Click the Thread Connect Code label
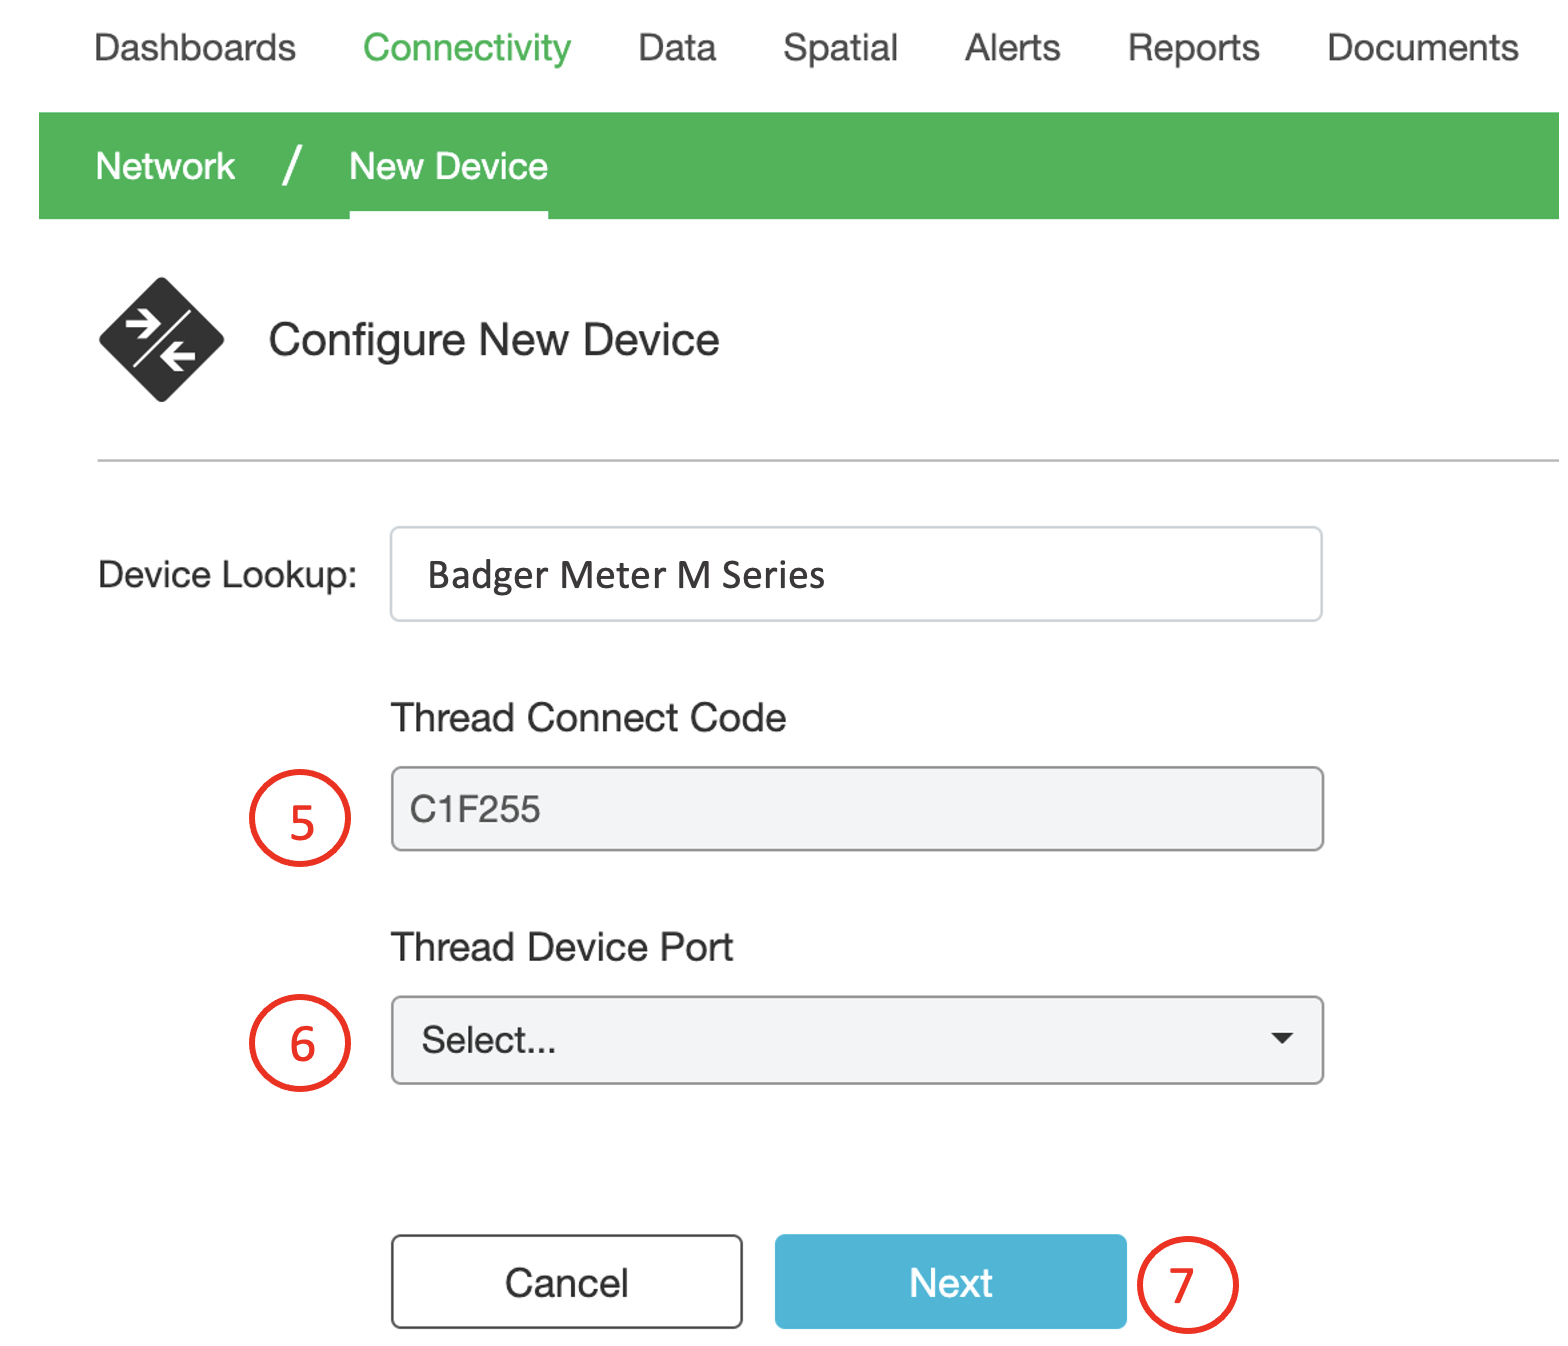The width and height of the screenshot is (1568, 1346). tap(588, 718)
